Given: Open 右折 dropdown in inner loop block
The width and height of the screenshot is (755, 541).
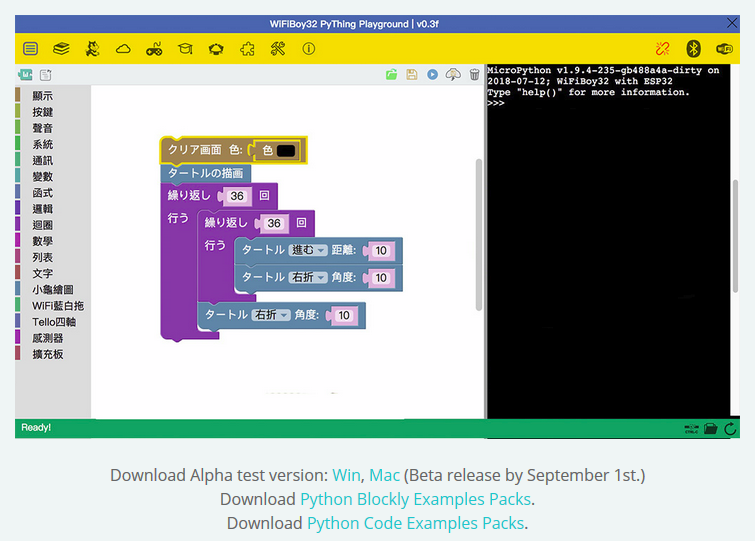Looking at the screenshot, I should coord(308,277).
